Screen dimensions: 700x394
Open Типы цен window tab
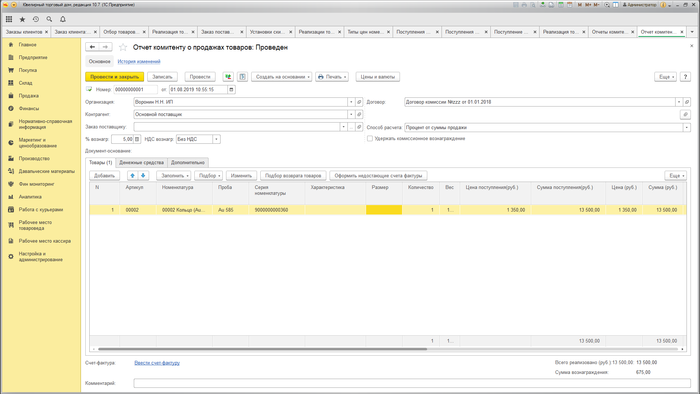[x=366, y=32]
